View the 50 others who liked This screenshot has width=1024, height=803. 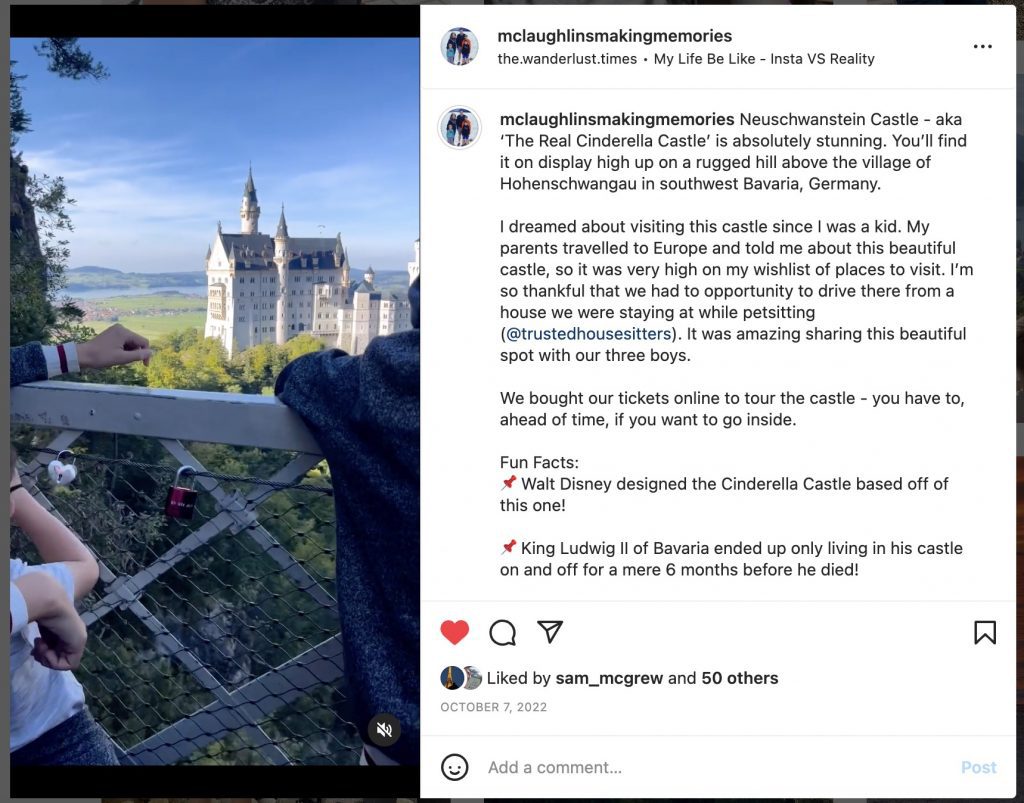click(739, 678)
